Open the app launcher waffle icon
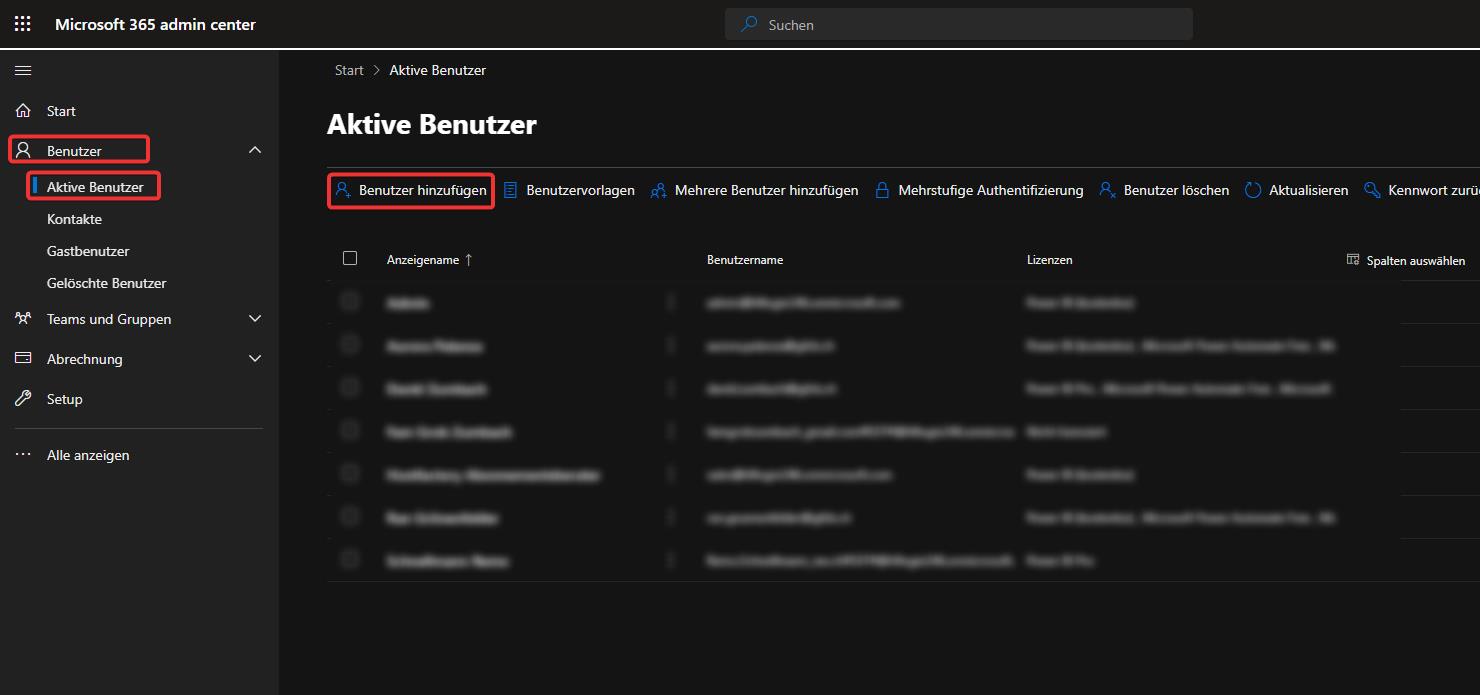 [23, 24]
